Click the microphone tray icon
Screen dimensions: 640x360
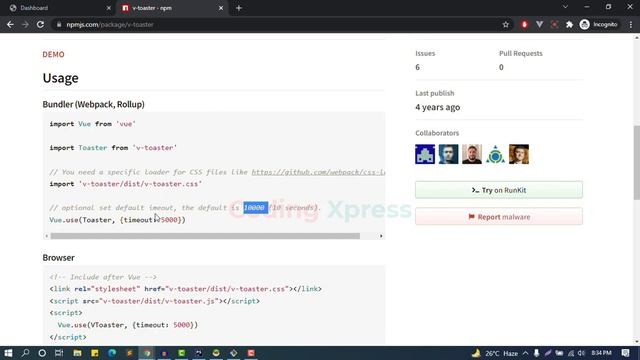click(x=536, y=353)
